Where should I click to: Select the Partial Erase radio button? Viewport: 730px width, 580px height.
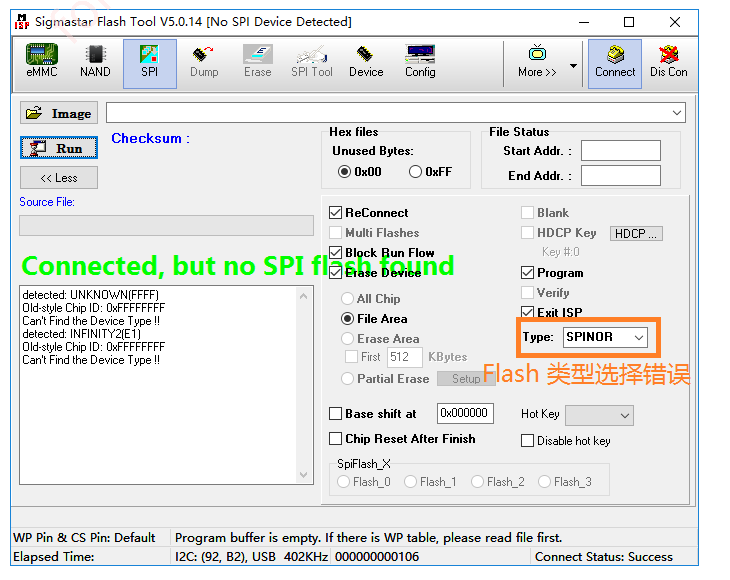click(x=347, y=378)
